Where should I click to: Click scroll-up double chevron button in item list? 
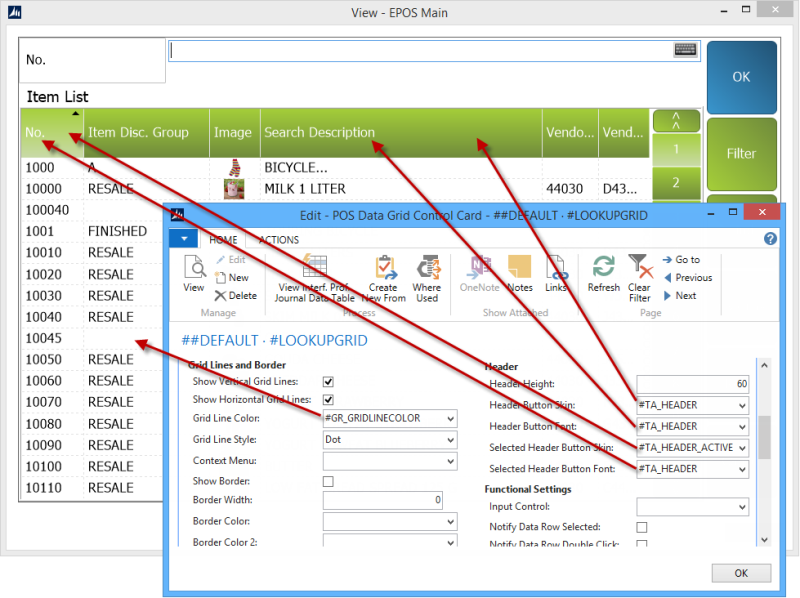(676, 121)
